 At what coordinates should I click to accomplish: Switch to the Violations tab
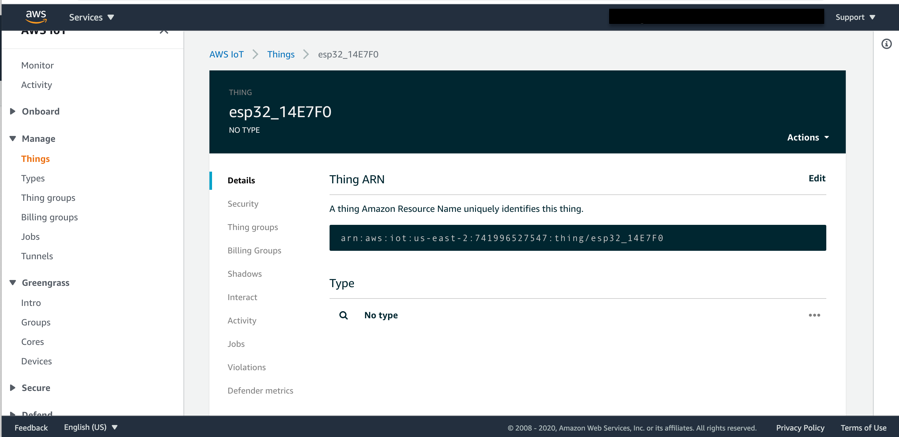[247, 367]
